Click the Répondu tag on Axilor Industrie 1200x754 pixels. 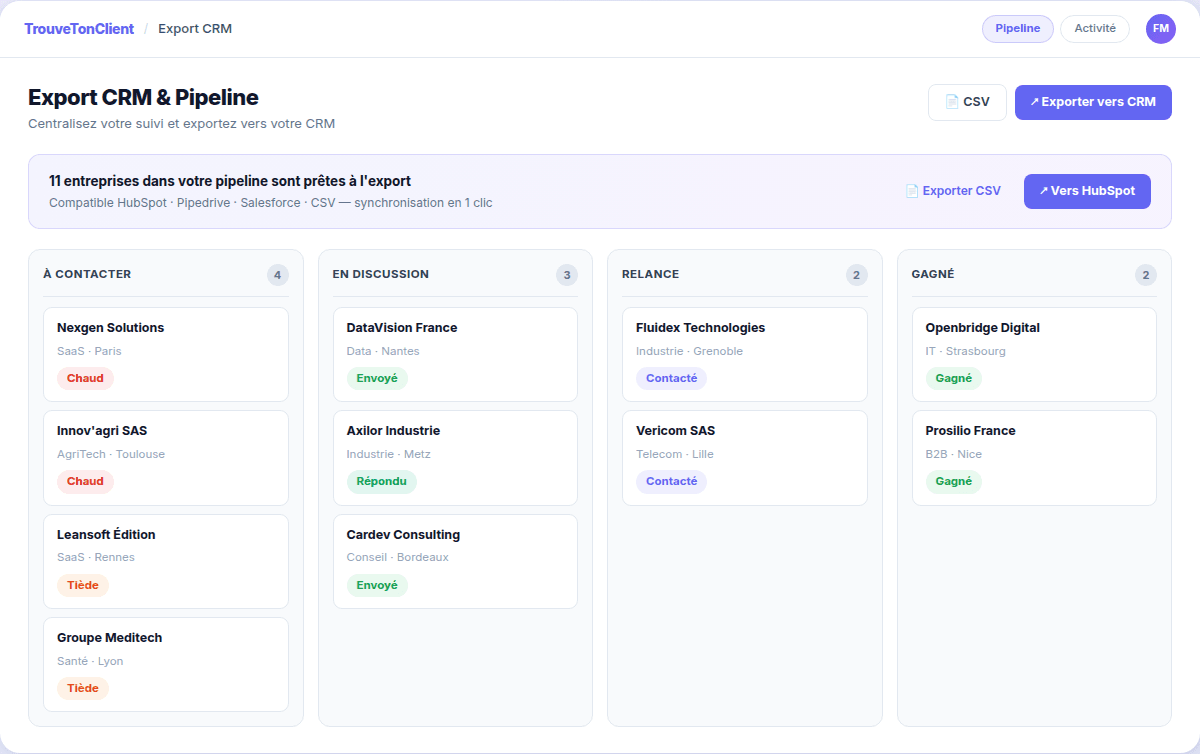click(x=382, y=481)
